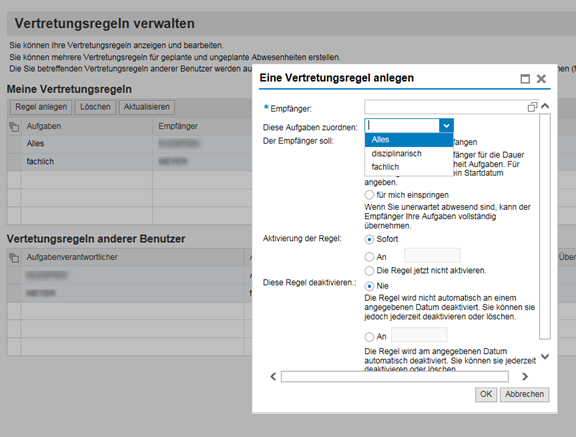Screen dimensions: 576x437
Task: Click Empfänger column header in table
Action: click(202, 127)
